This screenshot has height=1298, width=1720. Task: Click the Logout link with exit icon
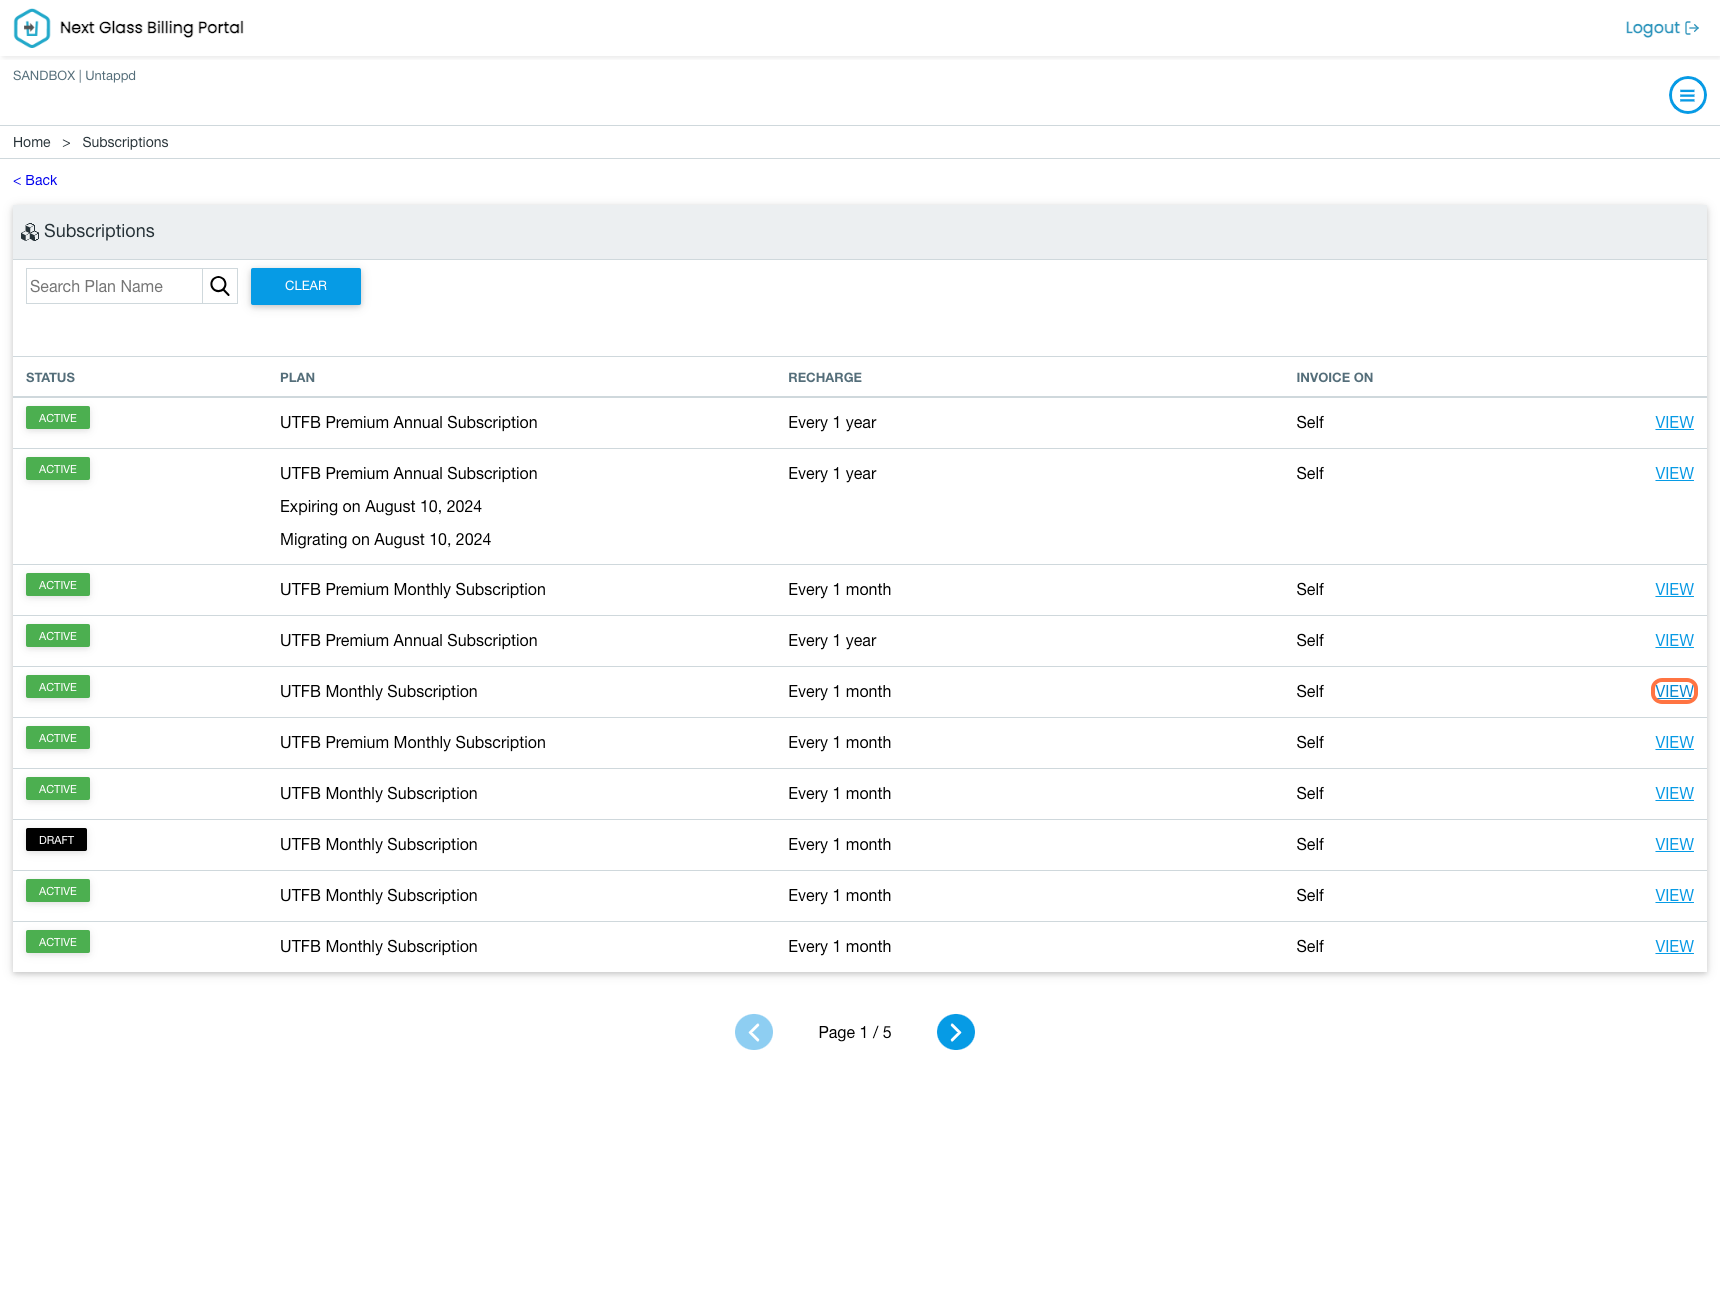tap(1662, 28)
